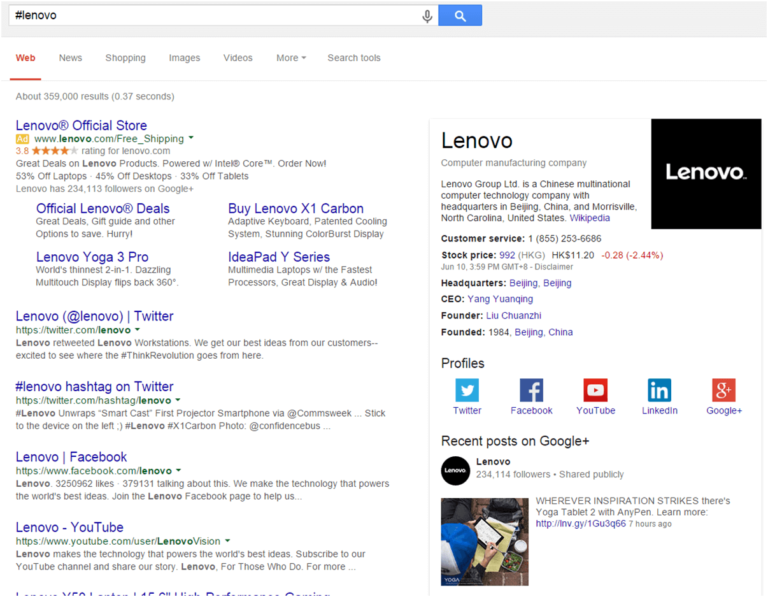This screenshot has height=597, width=768.
Task: Open Lenovo | Facebook result
Action: click(x=72, y=457)
